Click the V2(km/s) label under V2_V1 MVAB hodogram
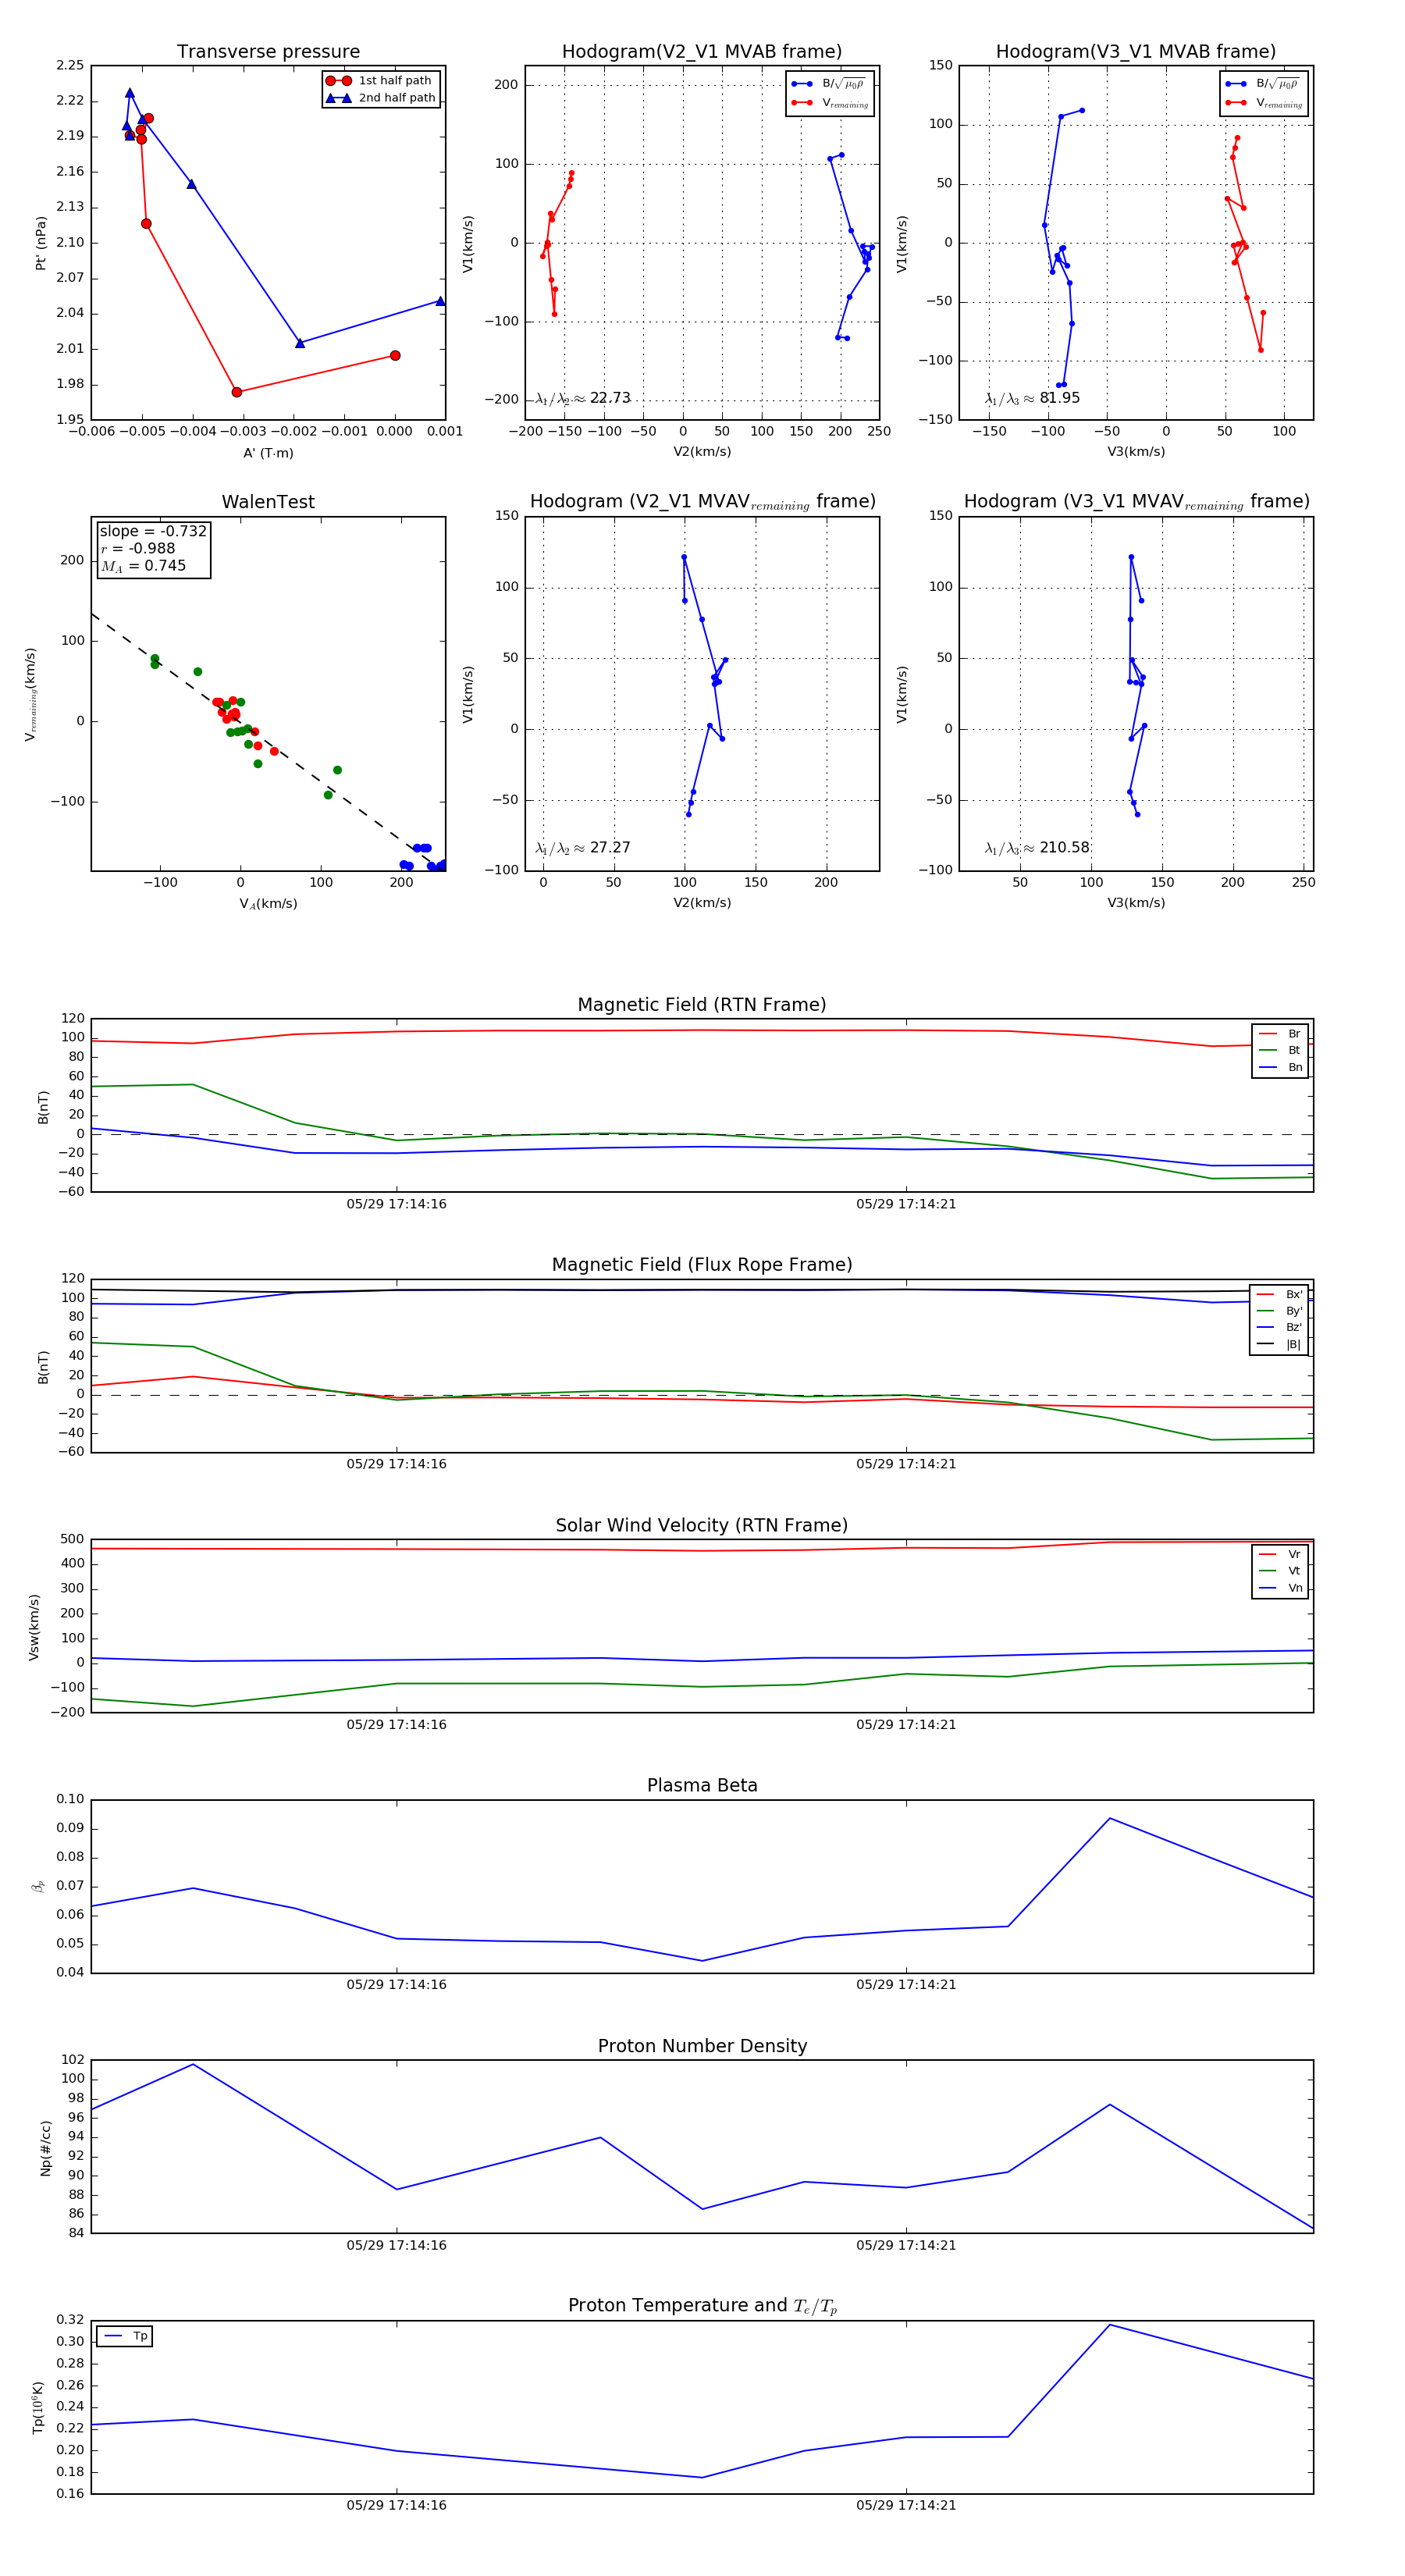The image size is (1405, 2576). pyautogui.click(x=702, y=452)
